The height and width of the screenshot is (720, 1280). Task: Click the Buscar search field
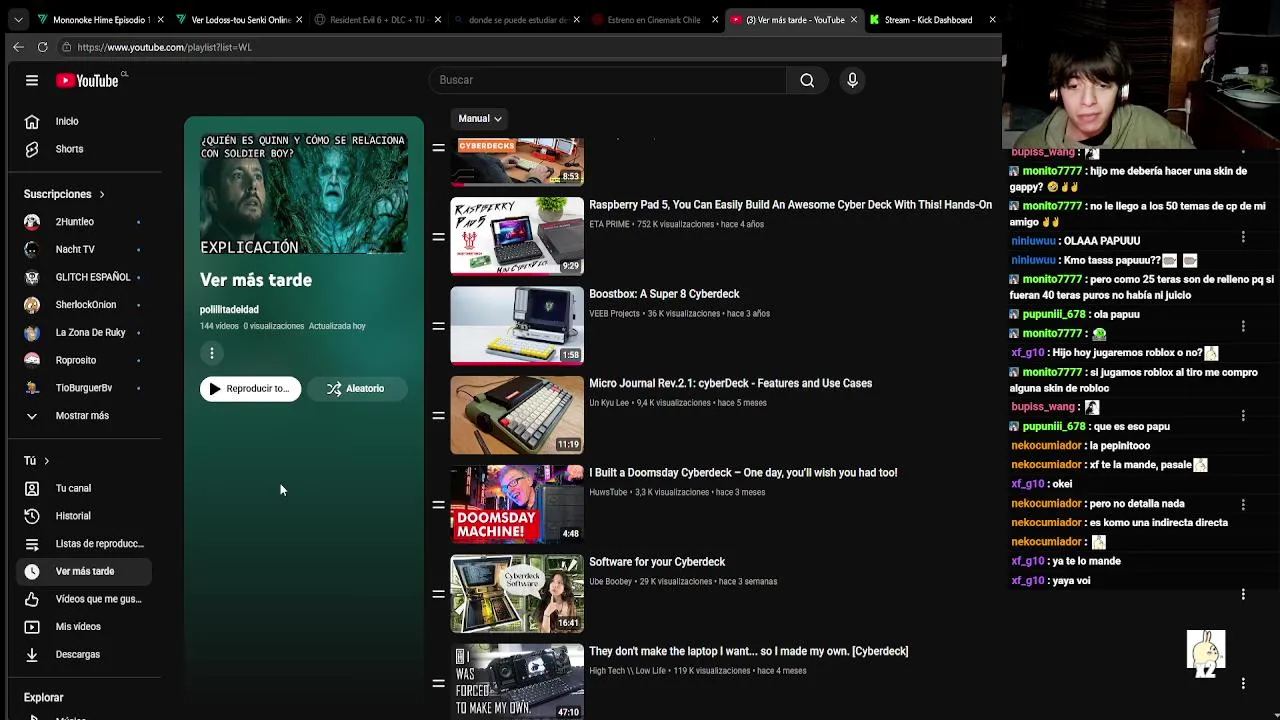pos(608,80)
